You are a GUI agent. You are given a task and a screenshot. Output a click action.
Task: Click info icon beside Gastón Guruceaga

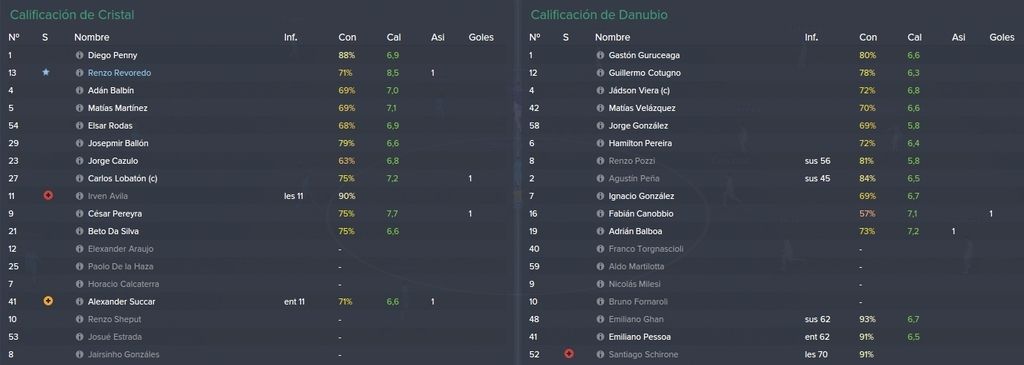(x=600, y=56)
